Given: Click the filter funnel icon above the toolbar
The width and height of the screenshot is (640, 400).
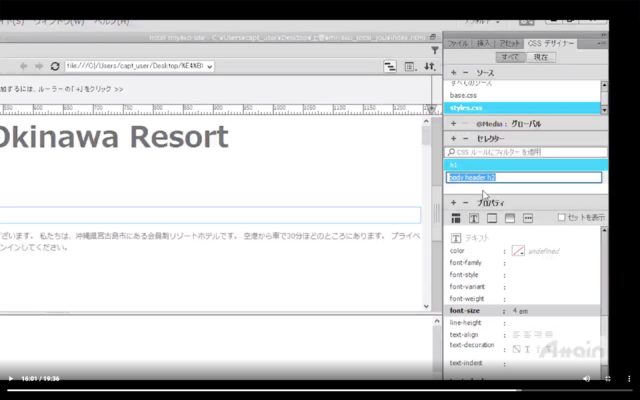Looking at the screenshot, I should tap(435, 50).
